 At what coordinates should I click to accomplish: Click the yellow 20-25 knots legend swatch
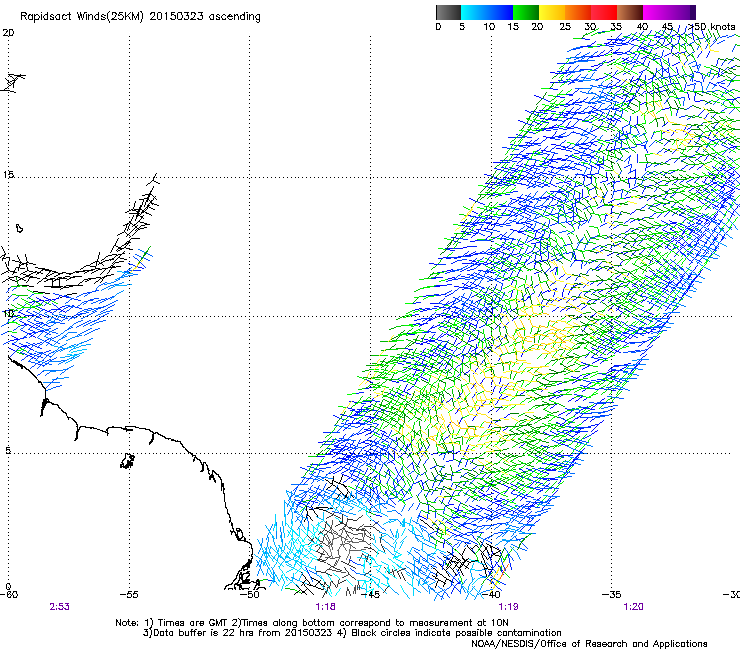[552, 12]
